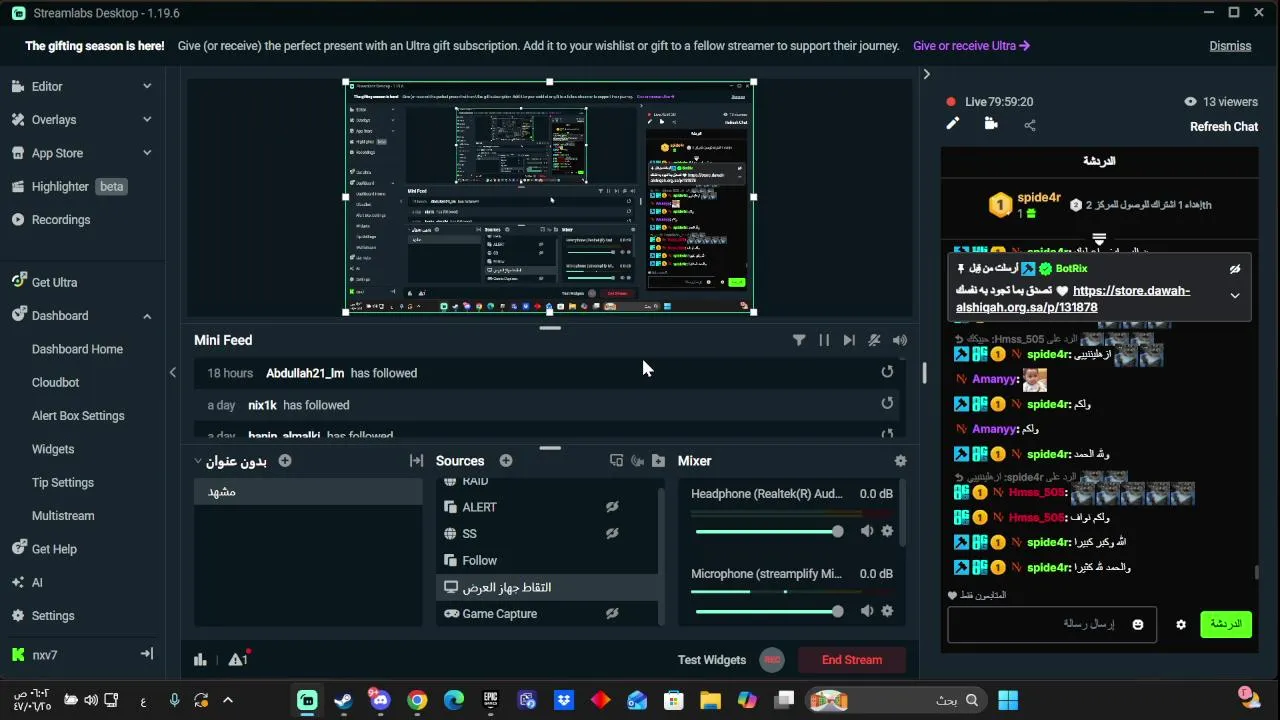Show the hidden ALERT source
Image resolution: width=1280 pixels, height=720 pixels.
pos(612,507)
